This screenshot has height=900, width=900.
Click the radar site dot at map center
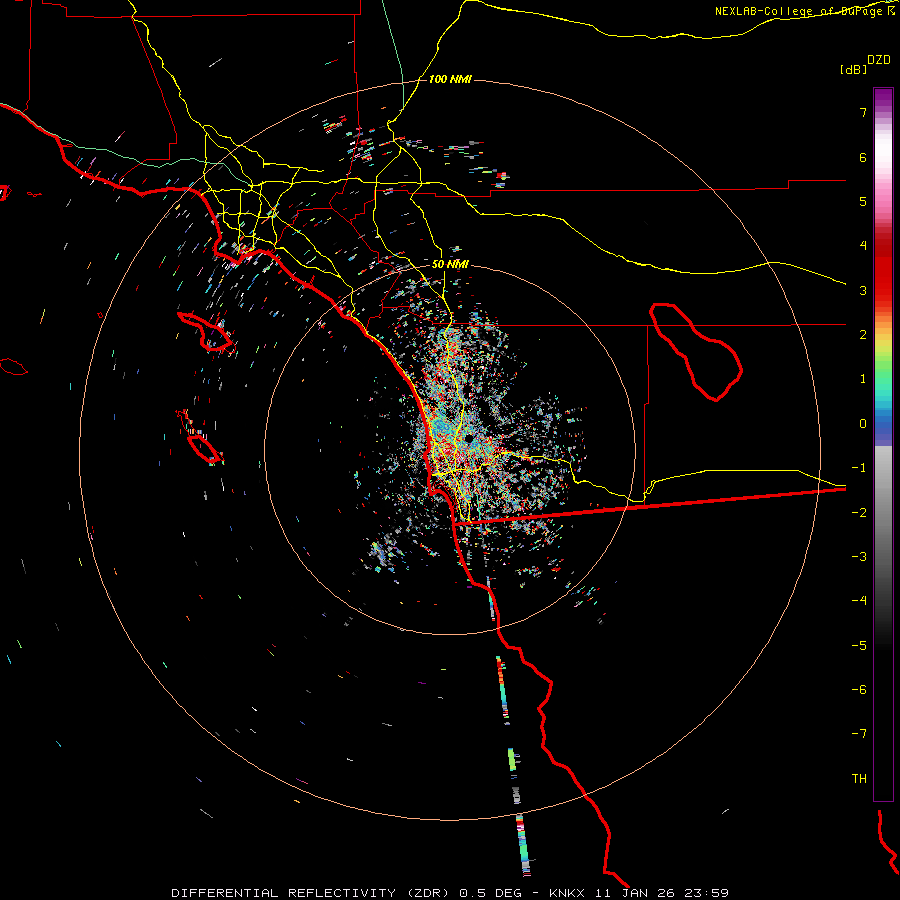469,438
